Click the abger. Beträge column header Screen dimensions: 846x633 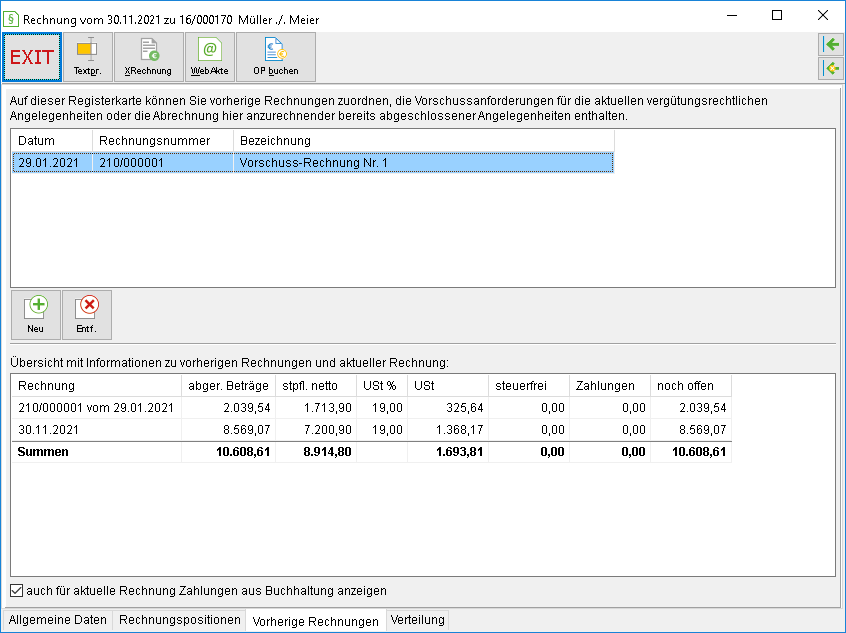coord(228,386)
